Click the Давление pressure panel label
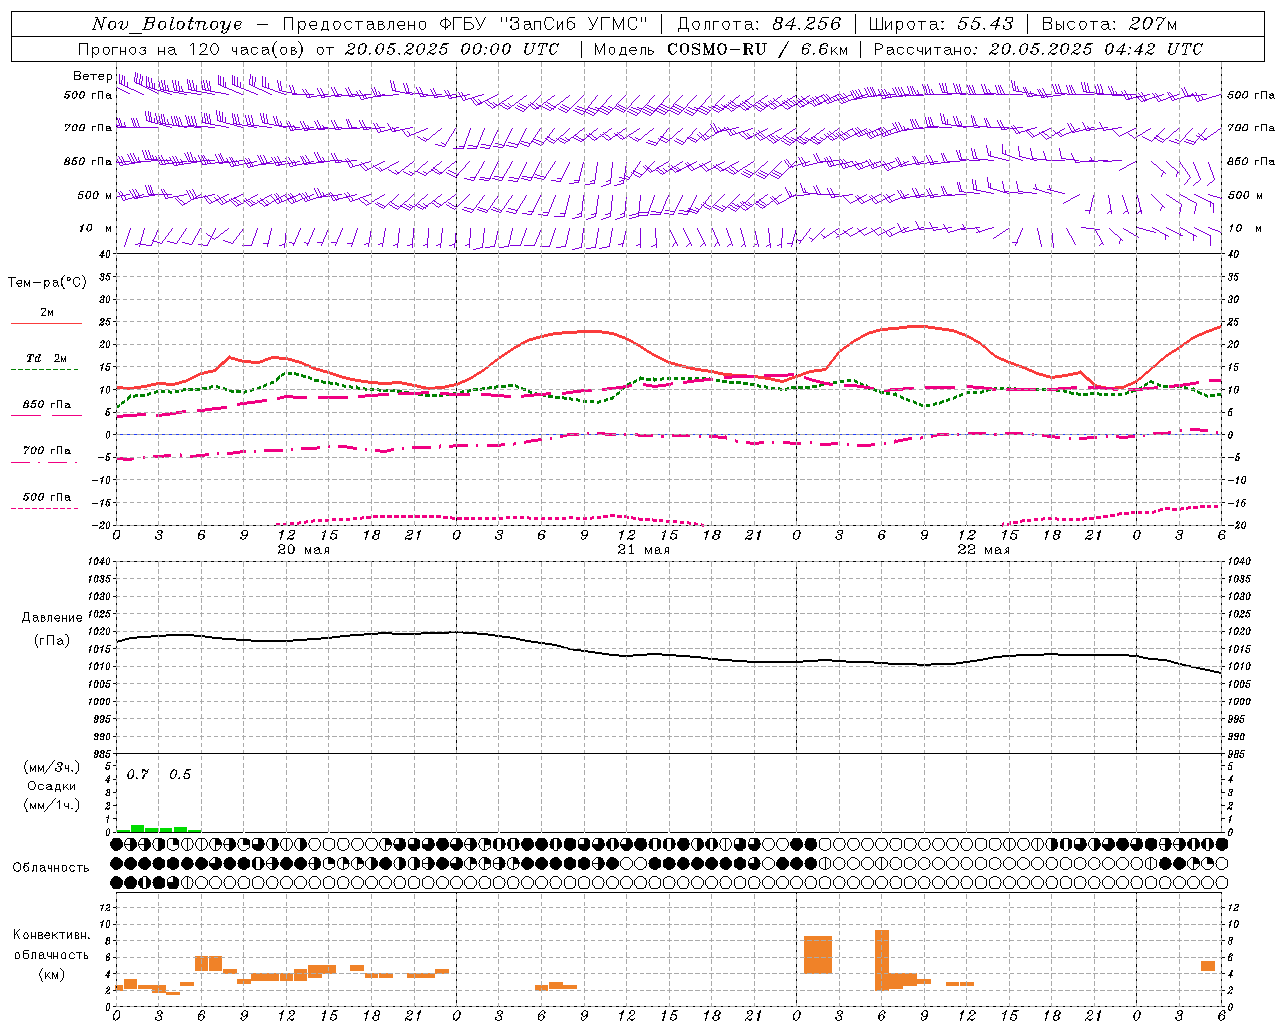This screenshot has width=1280, height=1024. tap(52, 618)
